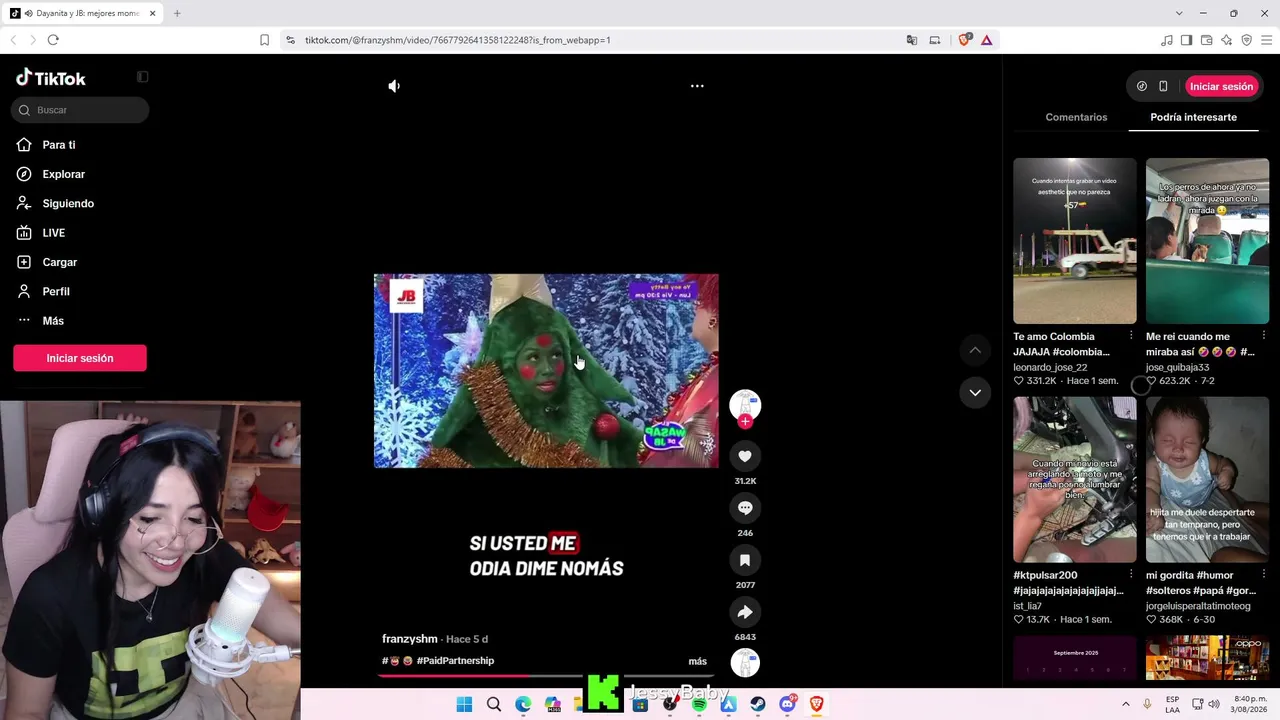Go to the next video
1280x720 pixels.
tap(975, 393)
